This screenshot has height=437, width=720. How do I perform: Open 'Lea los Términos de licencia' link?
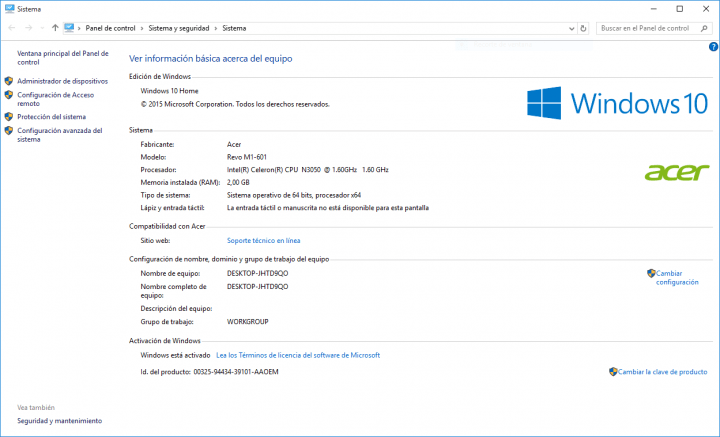298,355
